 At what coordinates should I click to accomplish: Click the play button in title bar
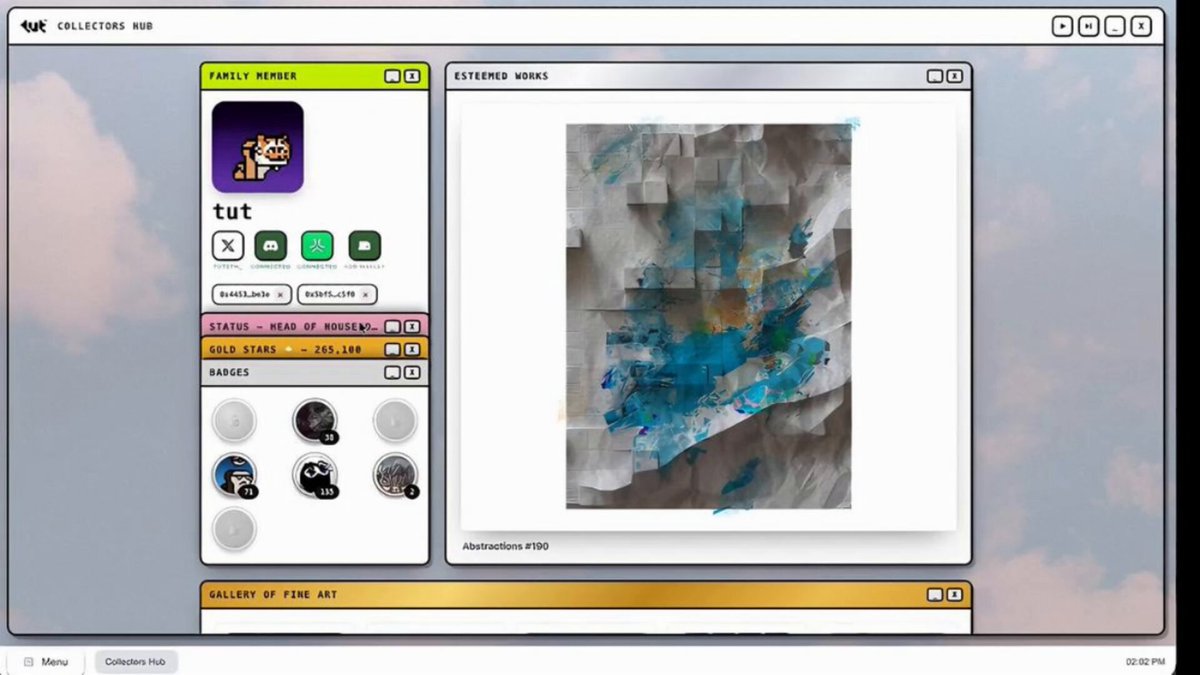coord(1062,27)
